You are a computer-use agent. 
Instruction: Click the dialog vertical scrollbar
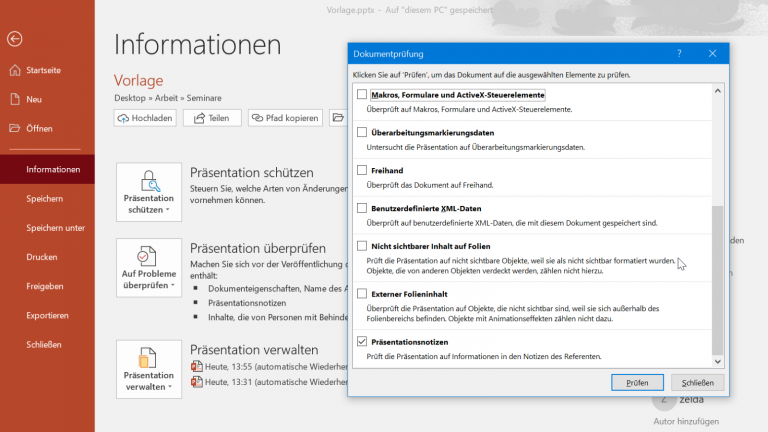coord(716,280)
